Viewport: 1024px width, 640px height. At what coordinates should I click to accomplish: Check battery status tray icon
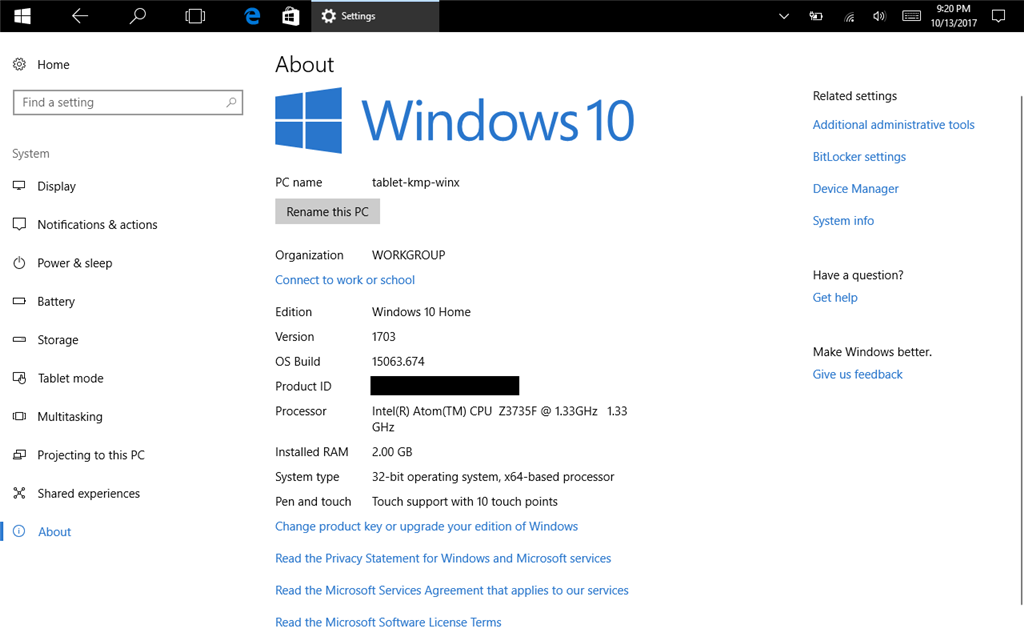[x=816, y=16]
